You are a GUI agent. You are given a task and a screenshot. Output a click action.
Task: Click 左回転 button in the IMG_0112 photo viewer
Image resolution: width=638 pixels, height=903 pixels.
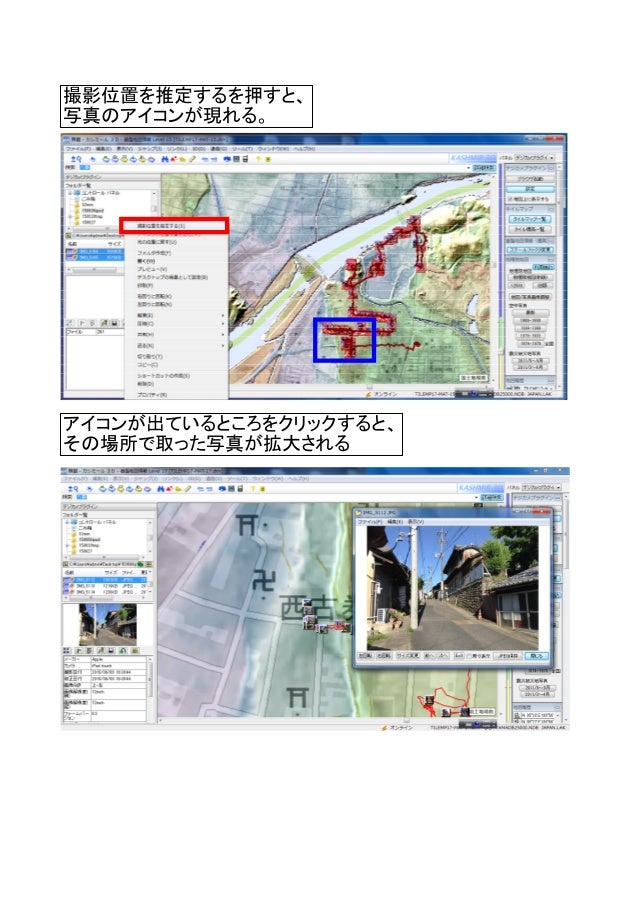click(x=365, y=655)
